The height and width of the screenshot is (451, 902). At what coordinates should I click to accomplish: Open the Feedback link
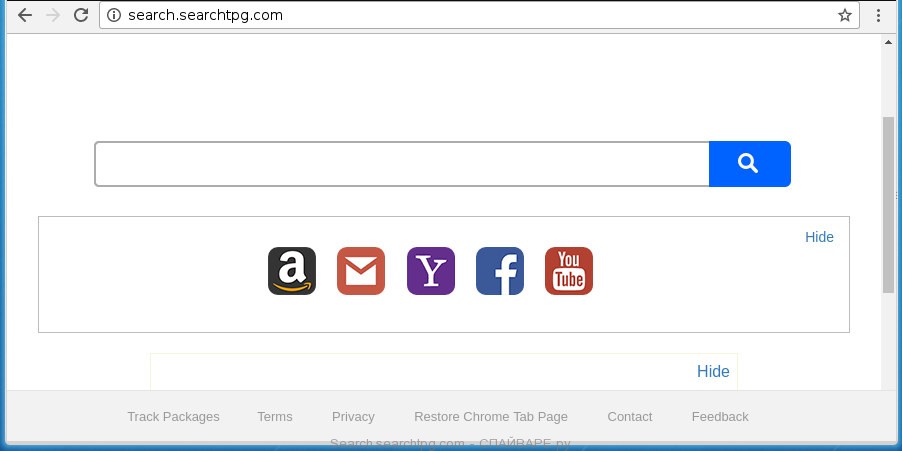(720, 416)
